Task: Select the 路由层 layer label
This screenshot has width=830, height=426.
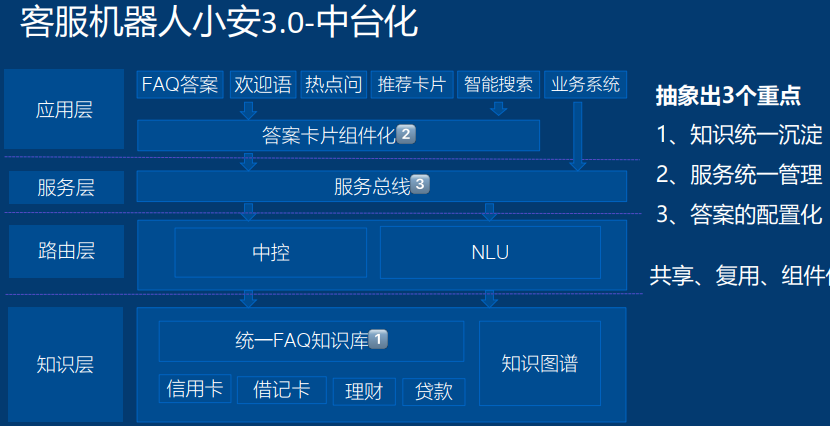Action: pos(66,250)
